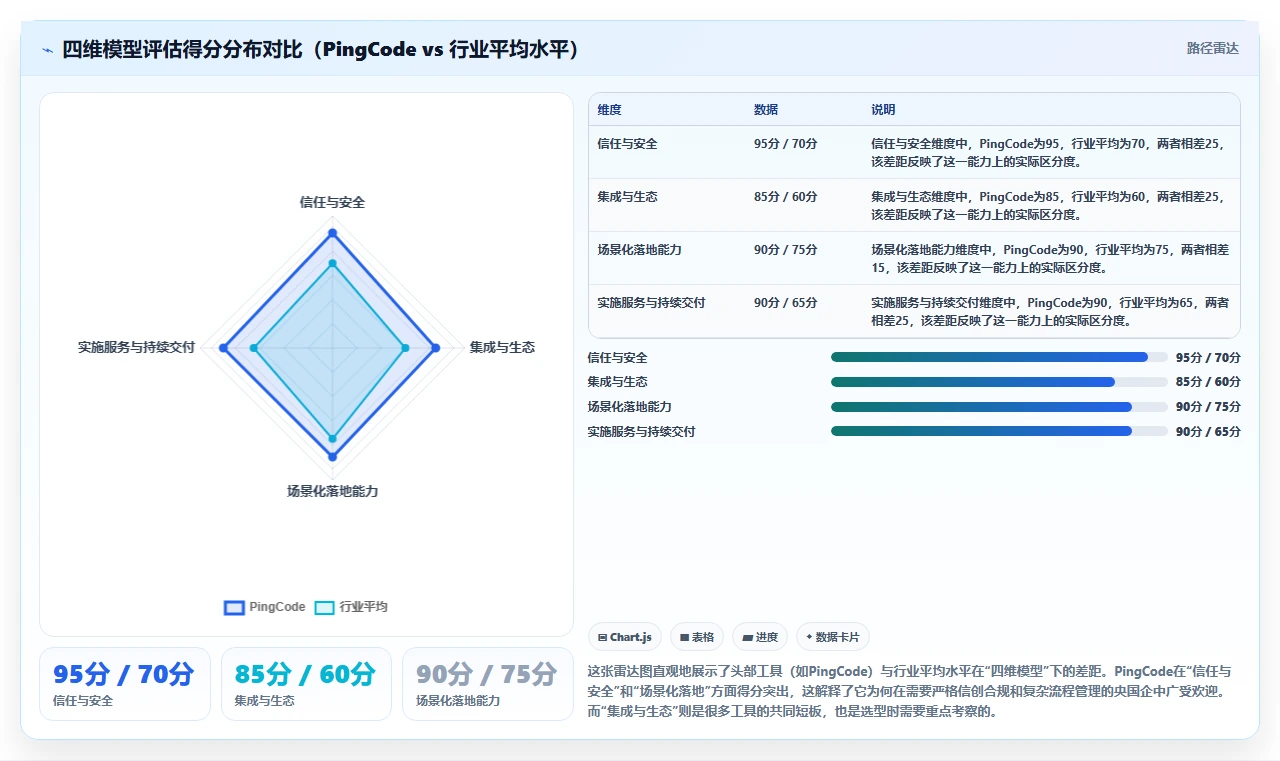1280x761 pixels.
Task: Click the 信任与安全 label atop the radar chart
Action: point(333,202)
